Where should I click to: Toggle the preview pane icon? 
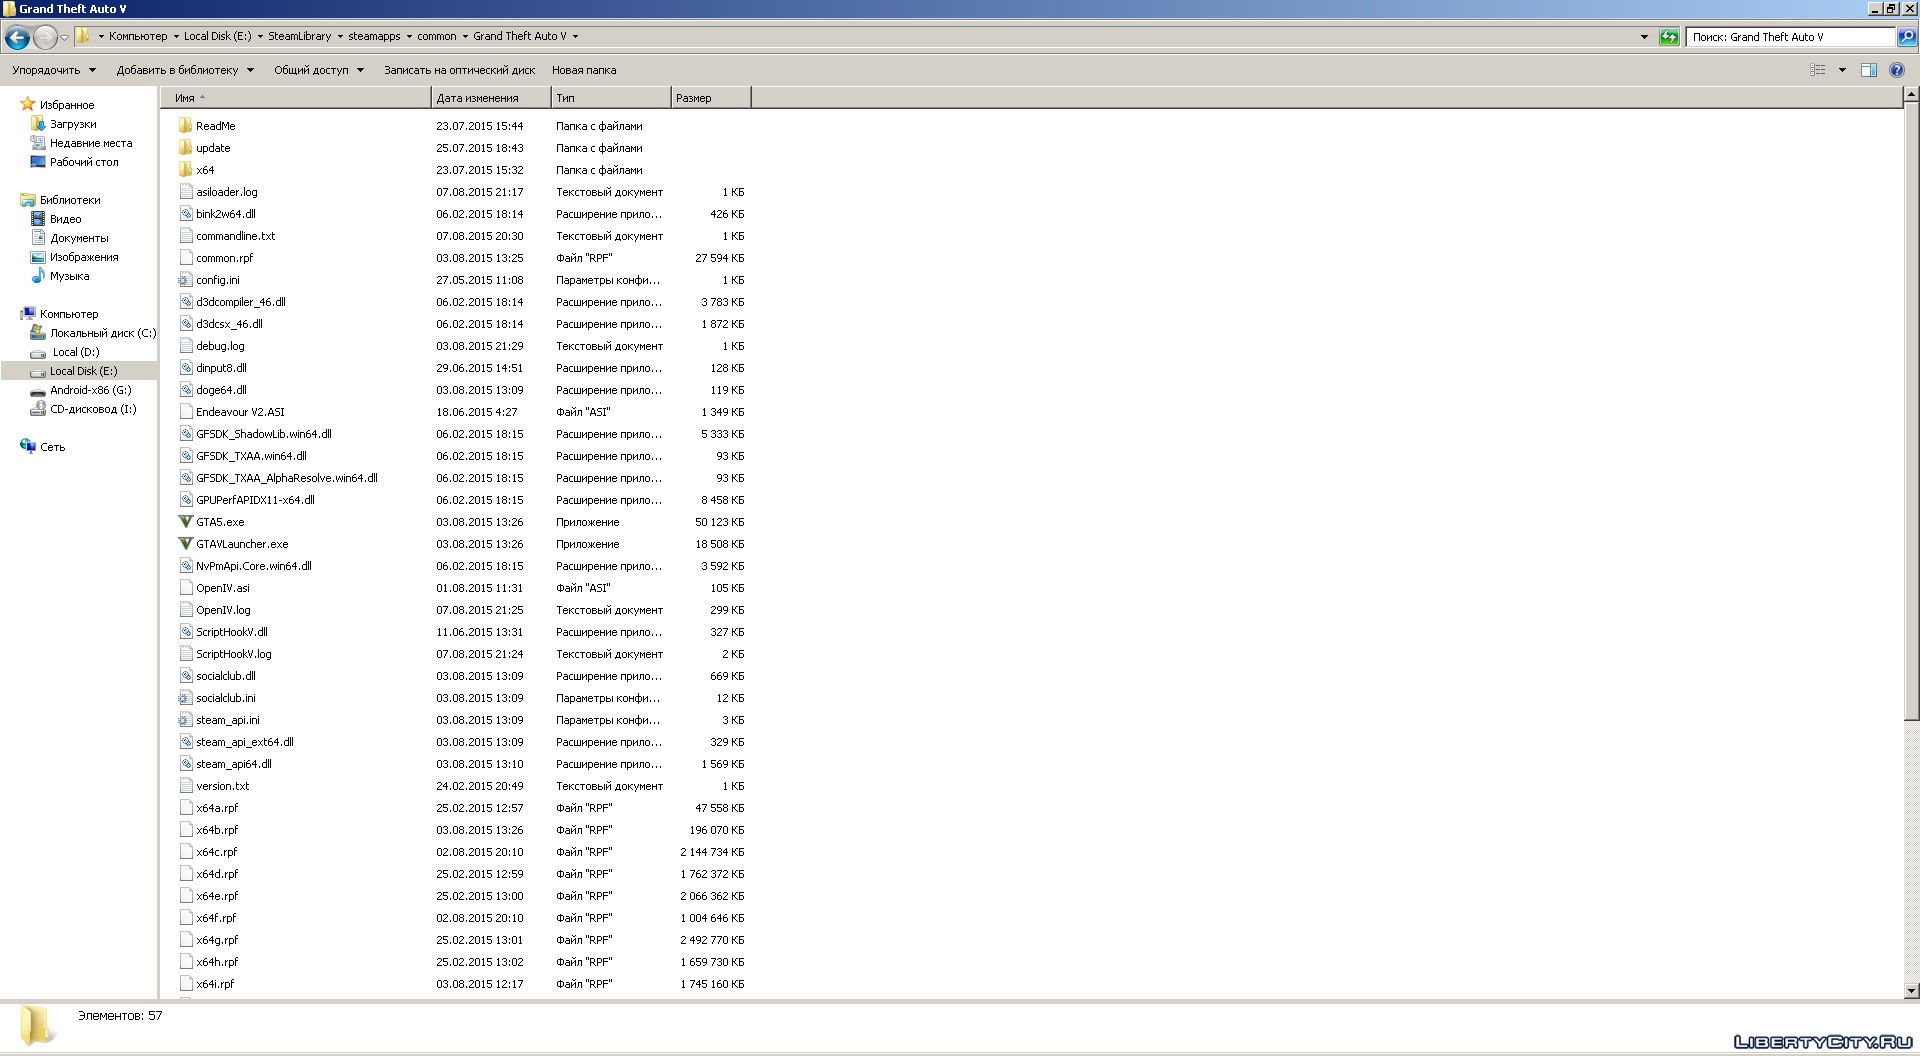pyautogui.click(x=1868, y=70)
